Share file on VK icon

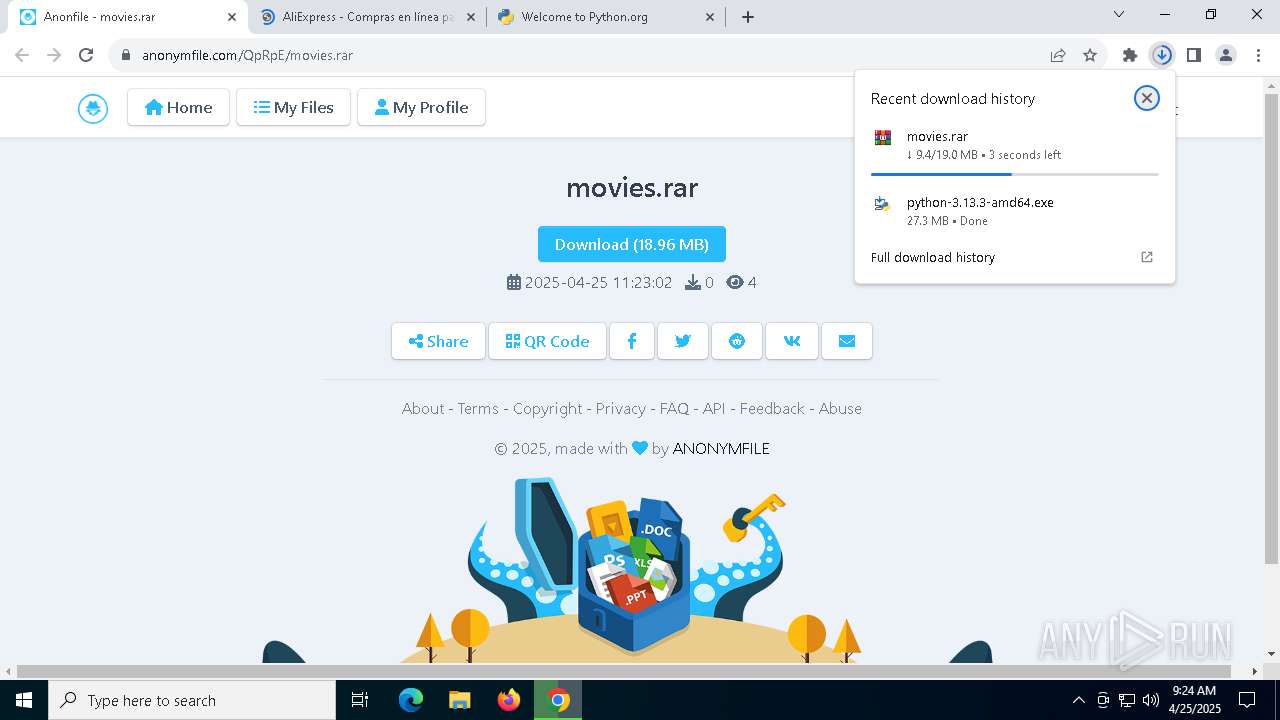792,341
